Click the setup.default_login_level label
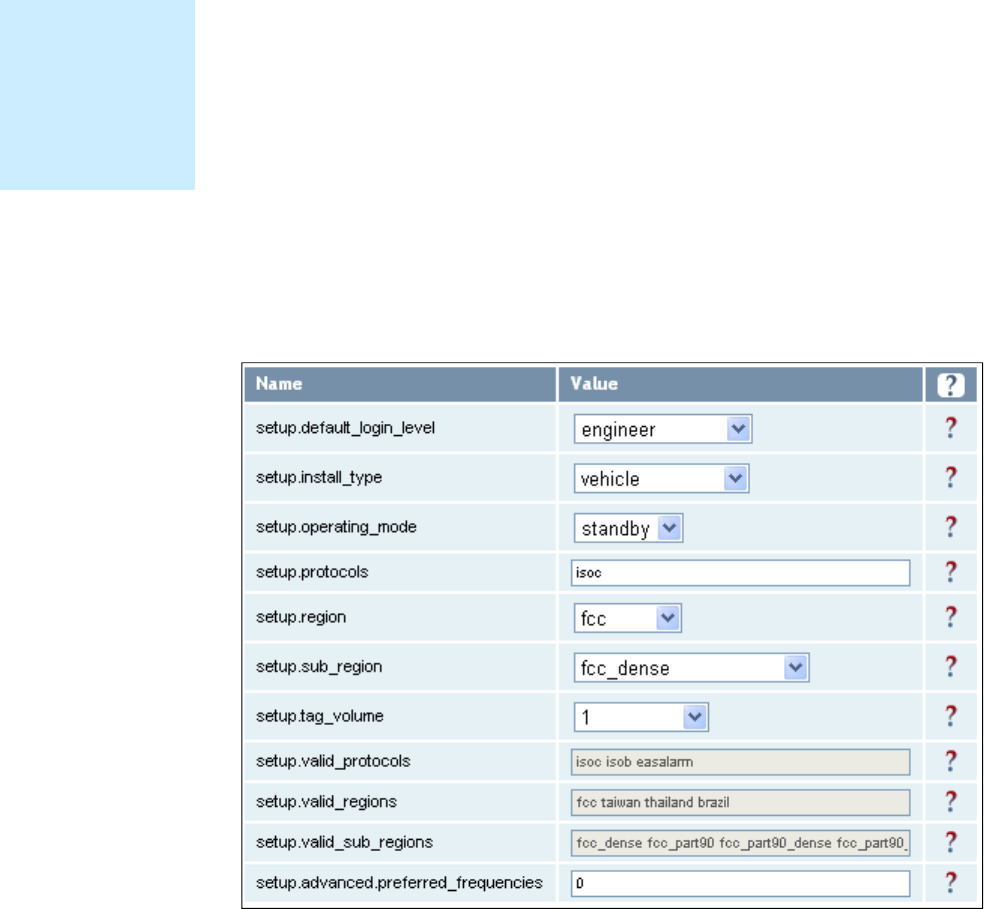The width and height of the screenshot is (984, 909). click(345, 428)
